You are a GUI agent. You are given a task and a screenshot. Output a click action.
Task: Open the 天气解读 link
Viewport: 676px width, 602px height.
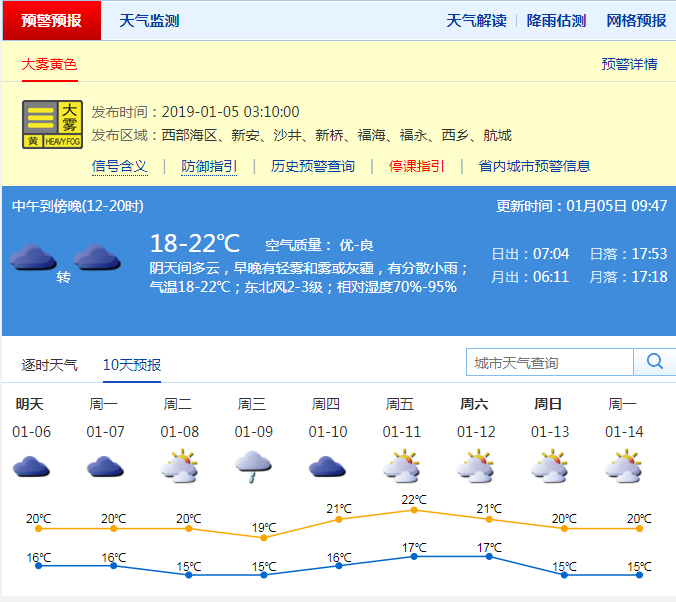[476, 21]
